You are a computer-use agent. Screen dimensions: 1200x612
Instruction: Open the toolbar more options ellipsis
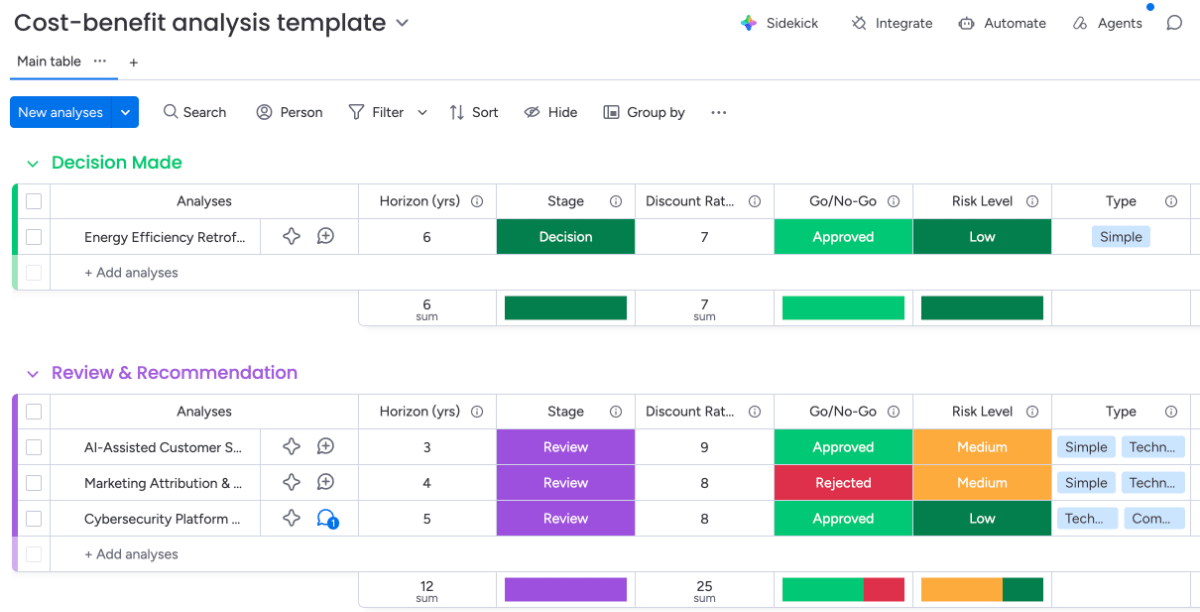[x=719, y=112]
